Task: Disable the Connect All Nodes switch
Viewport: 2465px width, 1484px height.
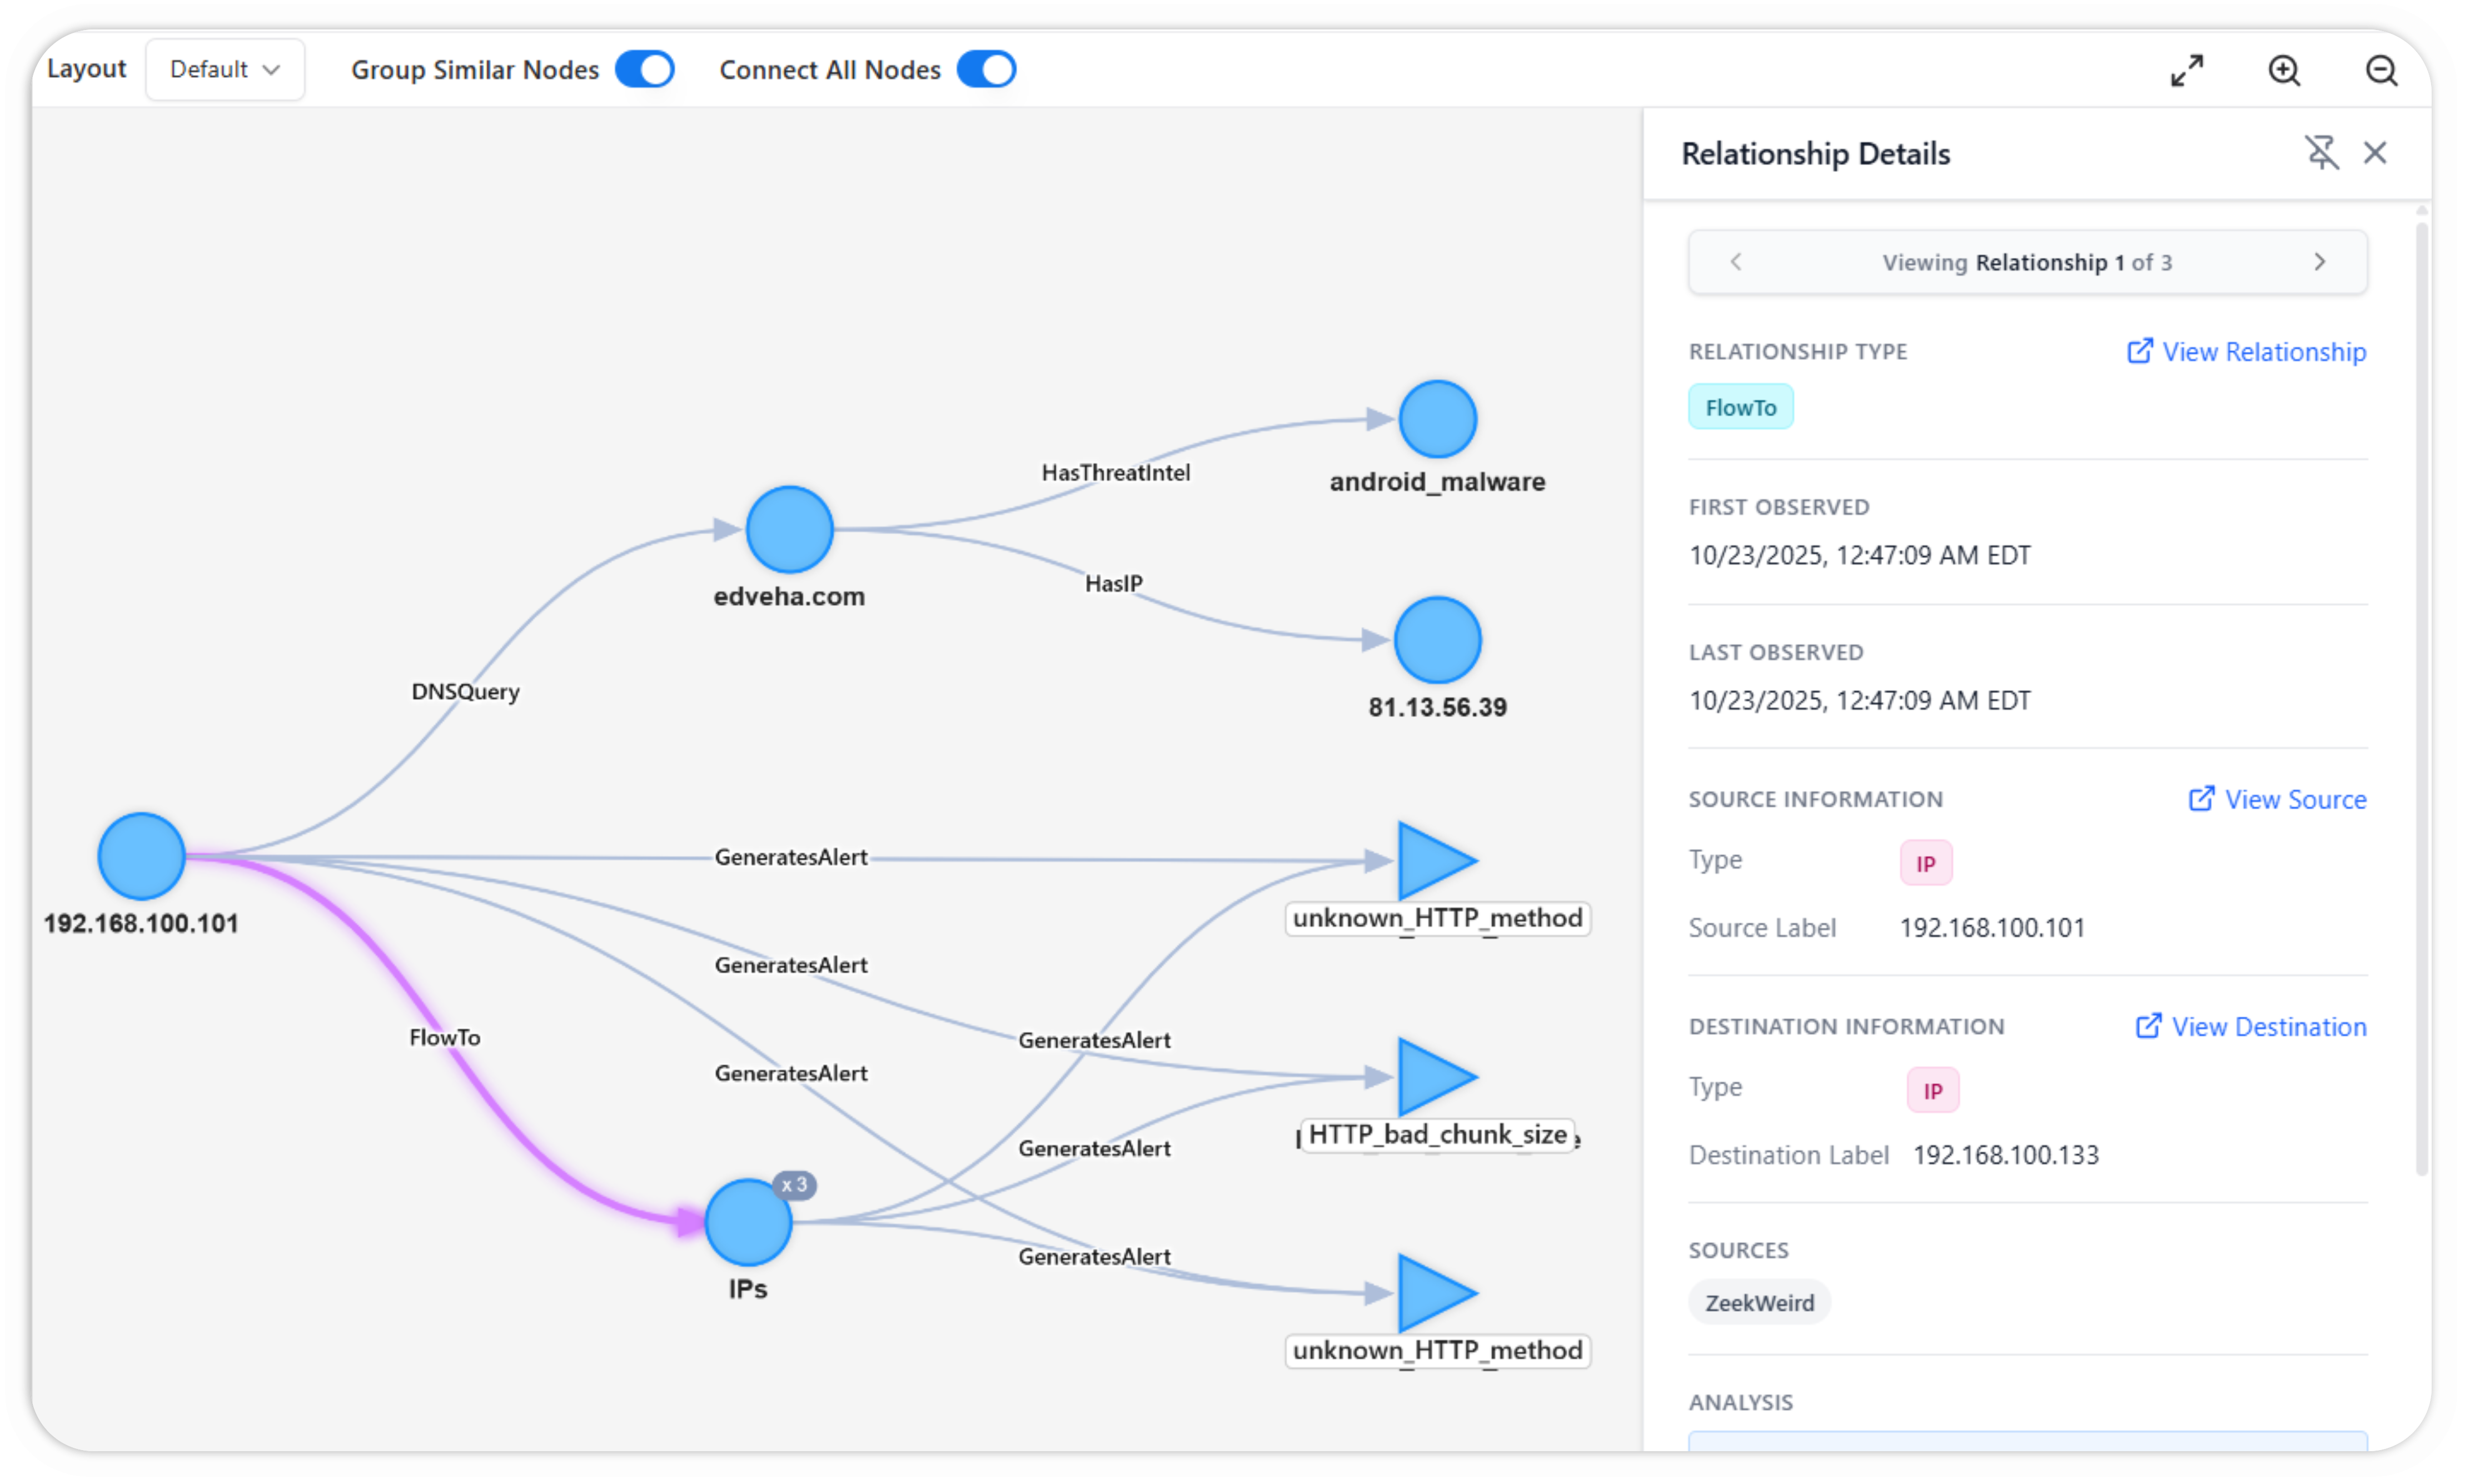Action: 986,70
